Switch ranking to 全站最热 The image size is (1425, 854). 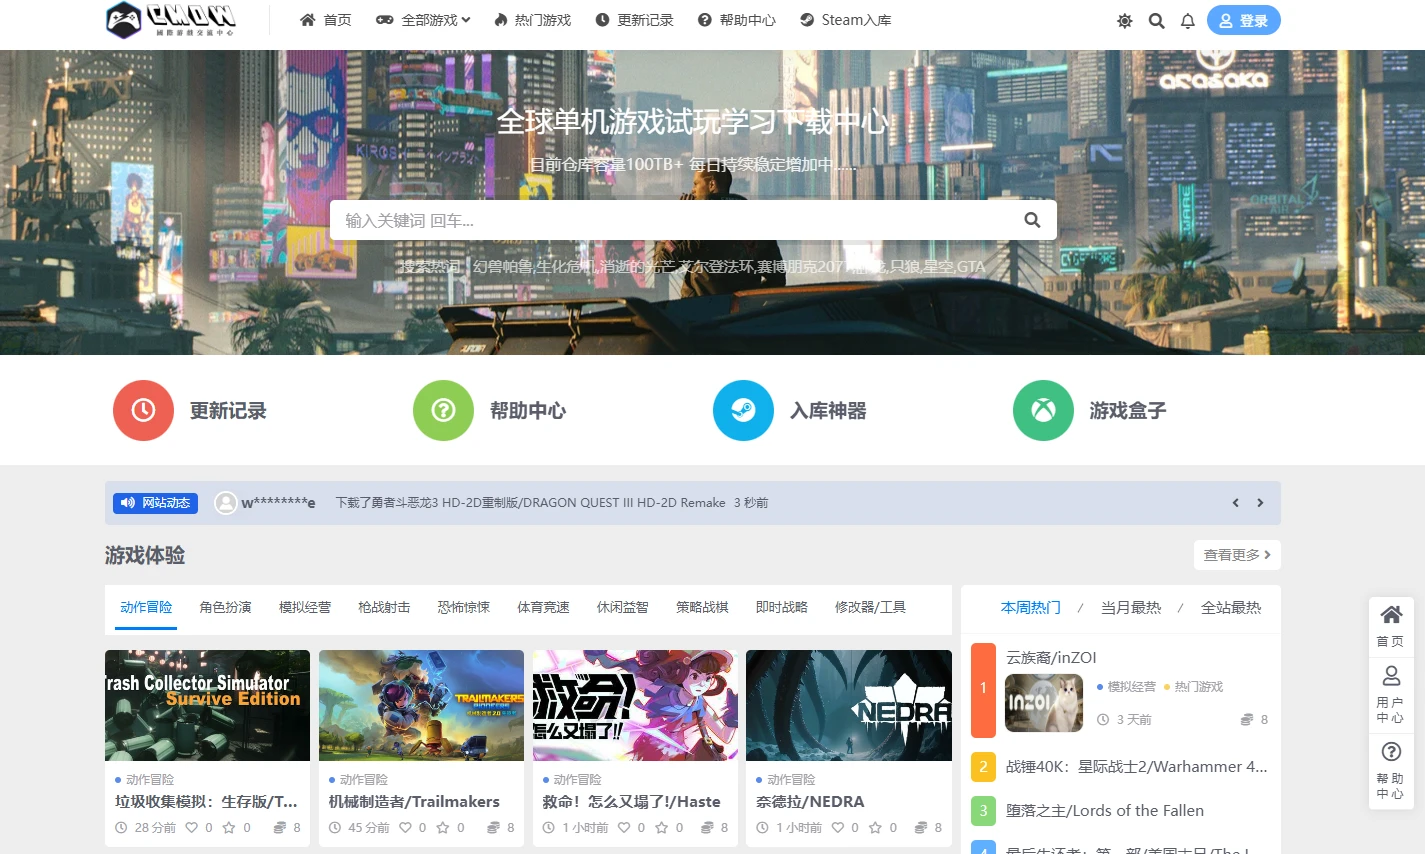coord(1231,607)
